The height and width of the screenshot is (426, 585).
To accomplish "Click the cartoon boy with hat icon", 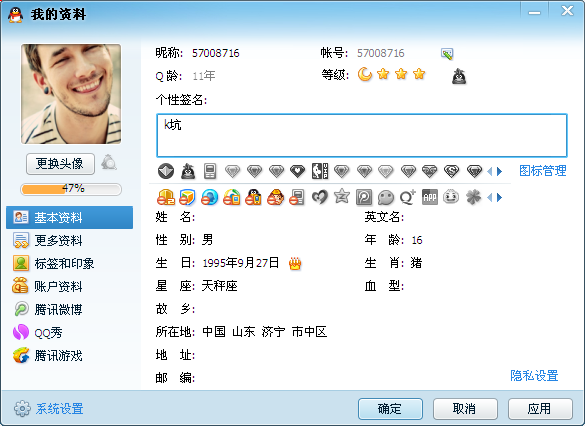I will point(275,197).
